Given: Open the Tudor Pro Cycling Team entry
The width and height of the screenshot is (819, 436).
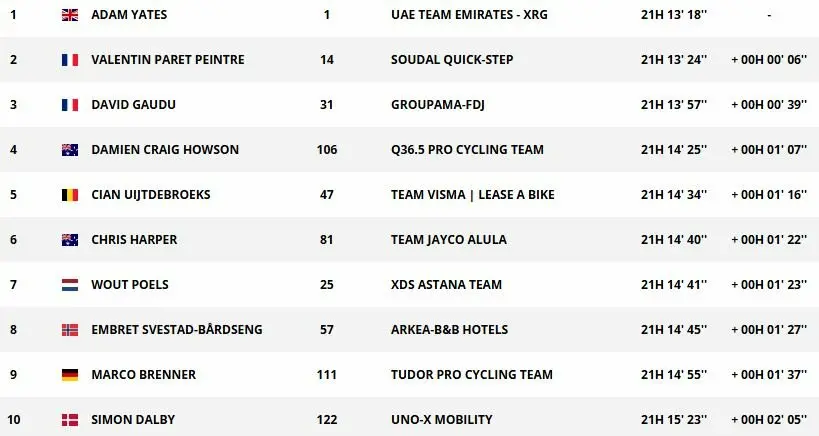Looking at the screenshot, I should point(471,375).
